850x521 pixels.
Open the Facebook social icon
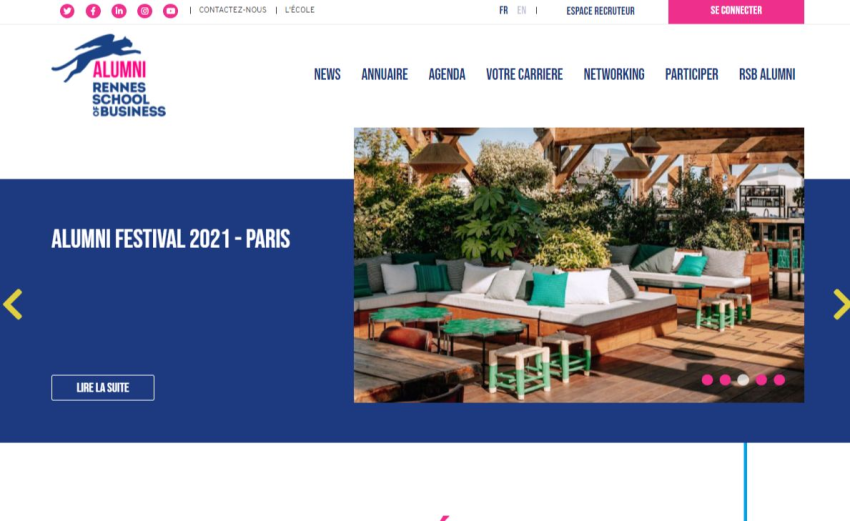point(93,11)
